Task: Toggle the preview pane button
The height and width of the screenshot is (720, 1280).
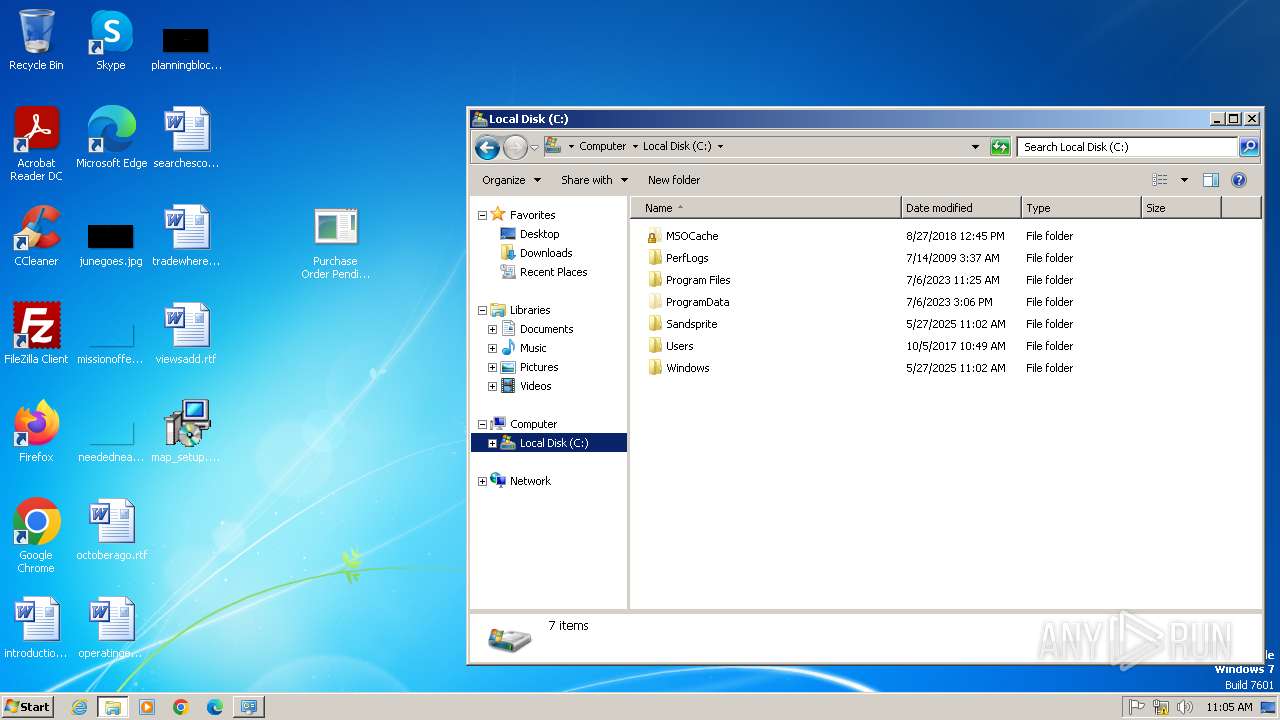Action: pos(1211,180)
